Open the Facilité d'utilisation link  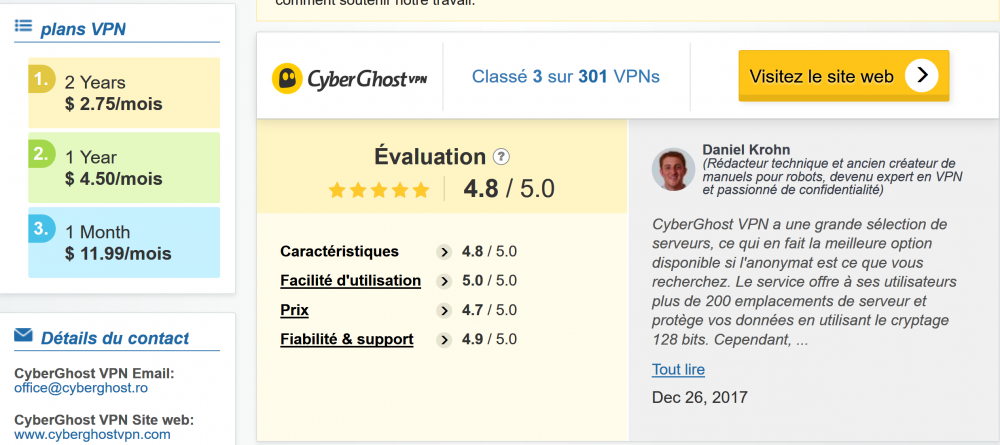(350, 281)
